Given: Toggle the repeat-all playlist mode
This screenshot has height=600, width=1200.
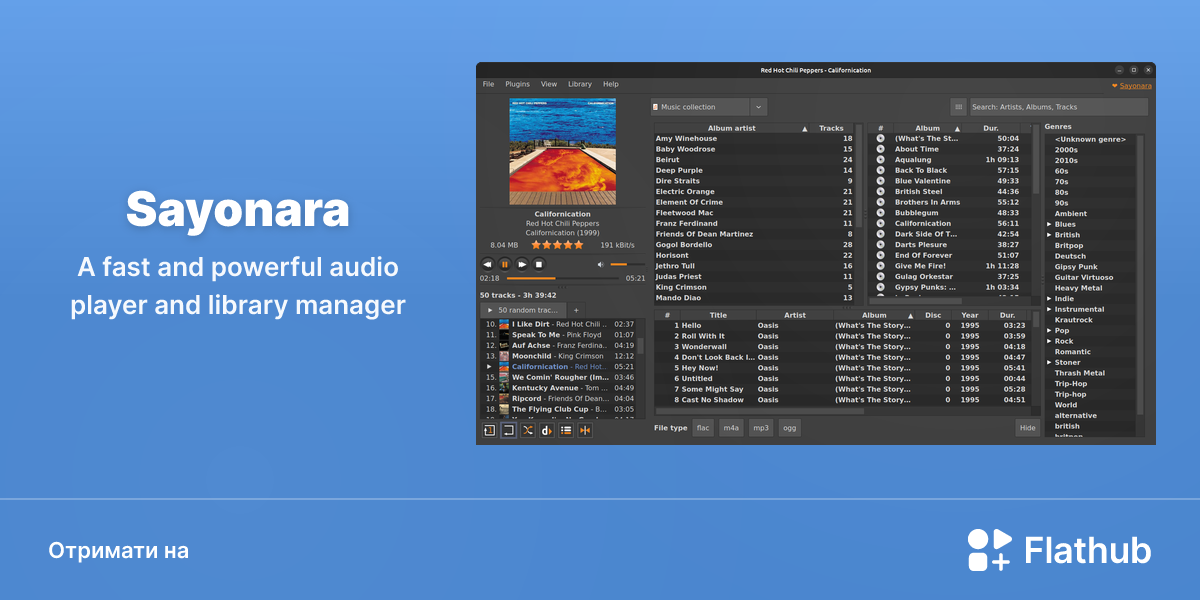Looking at the screenshot, I should [509, 430].
